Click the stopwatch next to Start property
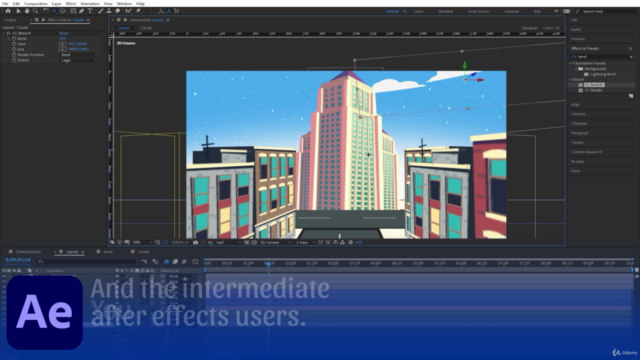The width and height of the screenshot is (640, 360). coord(14,44)
